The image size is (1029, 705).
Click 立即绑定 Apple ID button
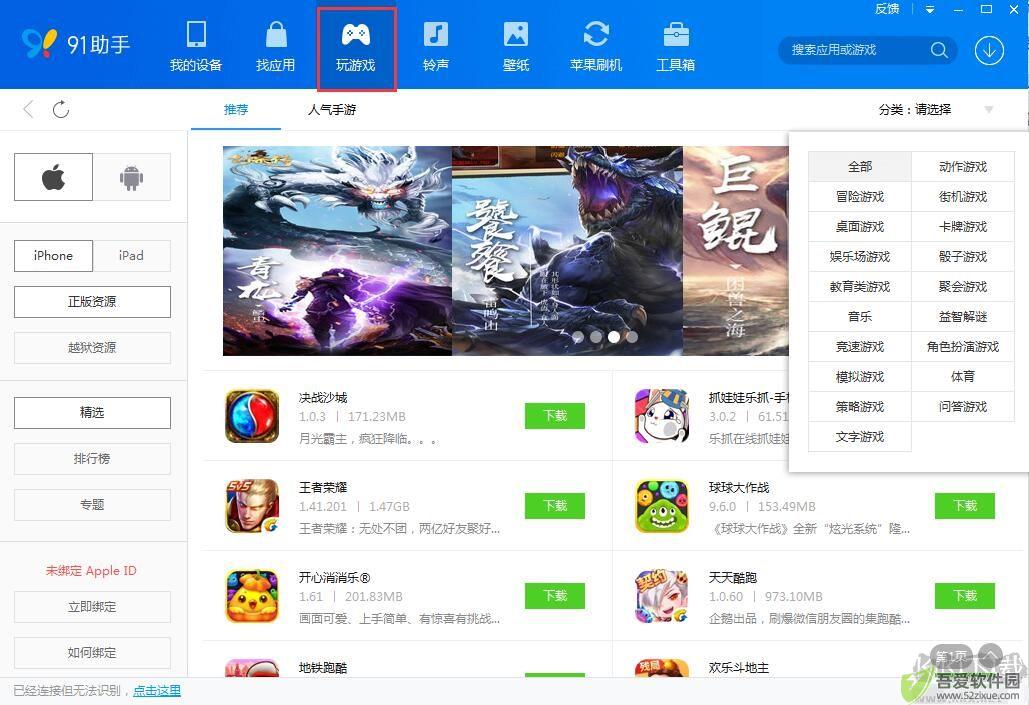(92, 607)
